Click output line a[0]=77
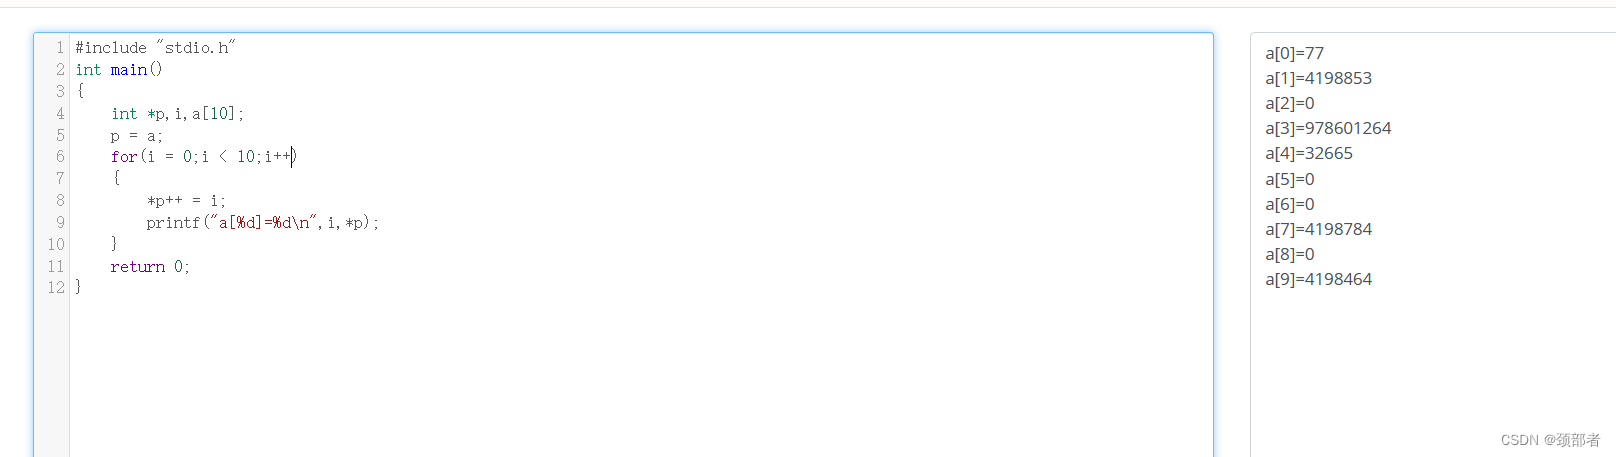 pyautogui.click(x=1294, y=53)
